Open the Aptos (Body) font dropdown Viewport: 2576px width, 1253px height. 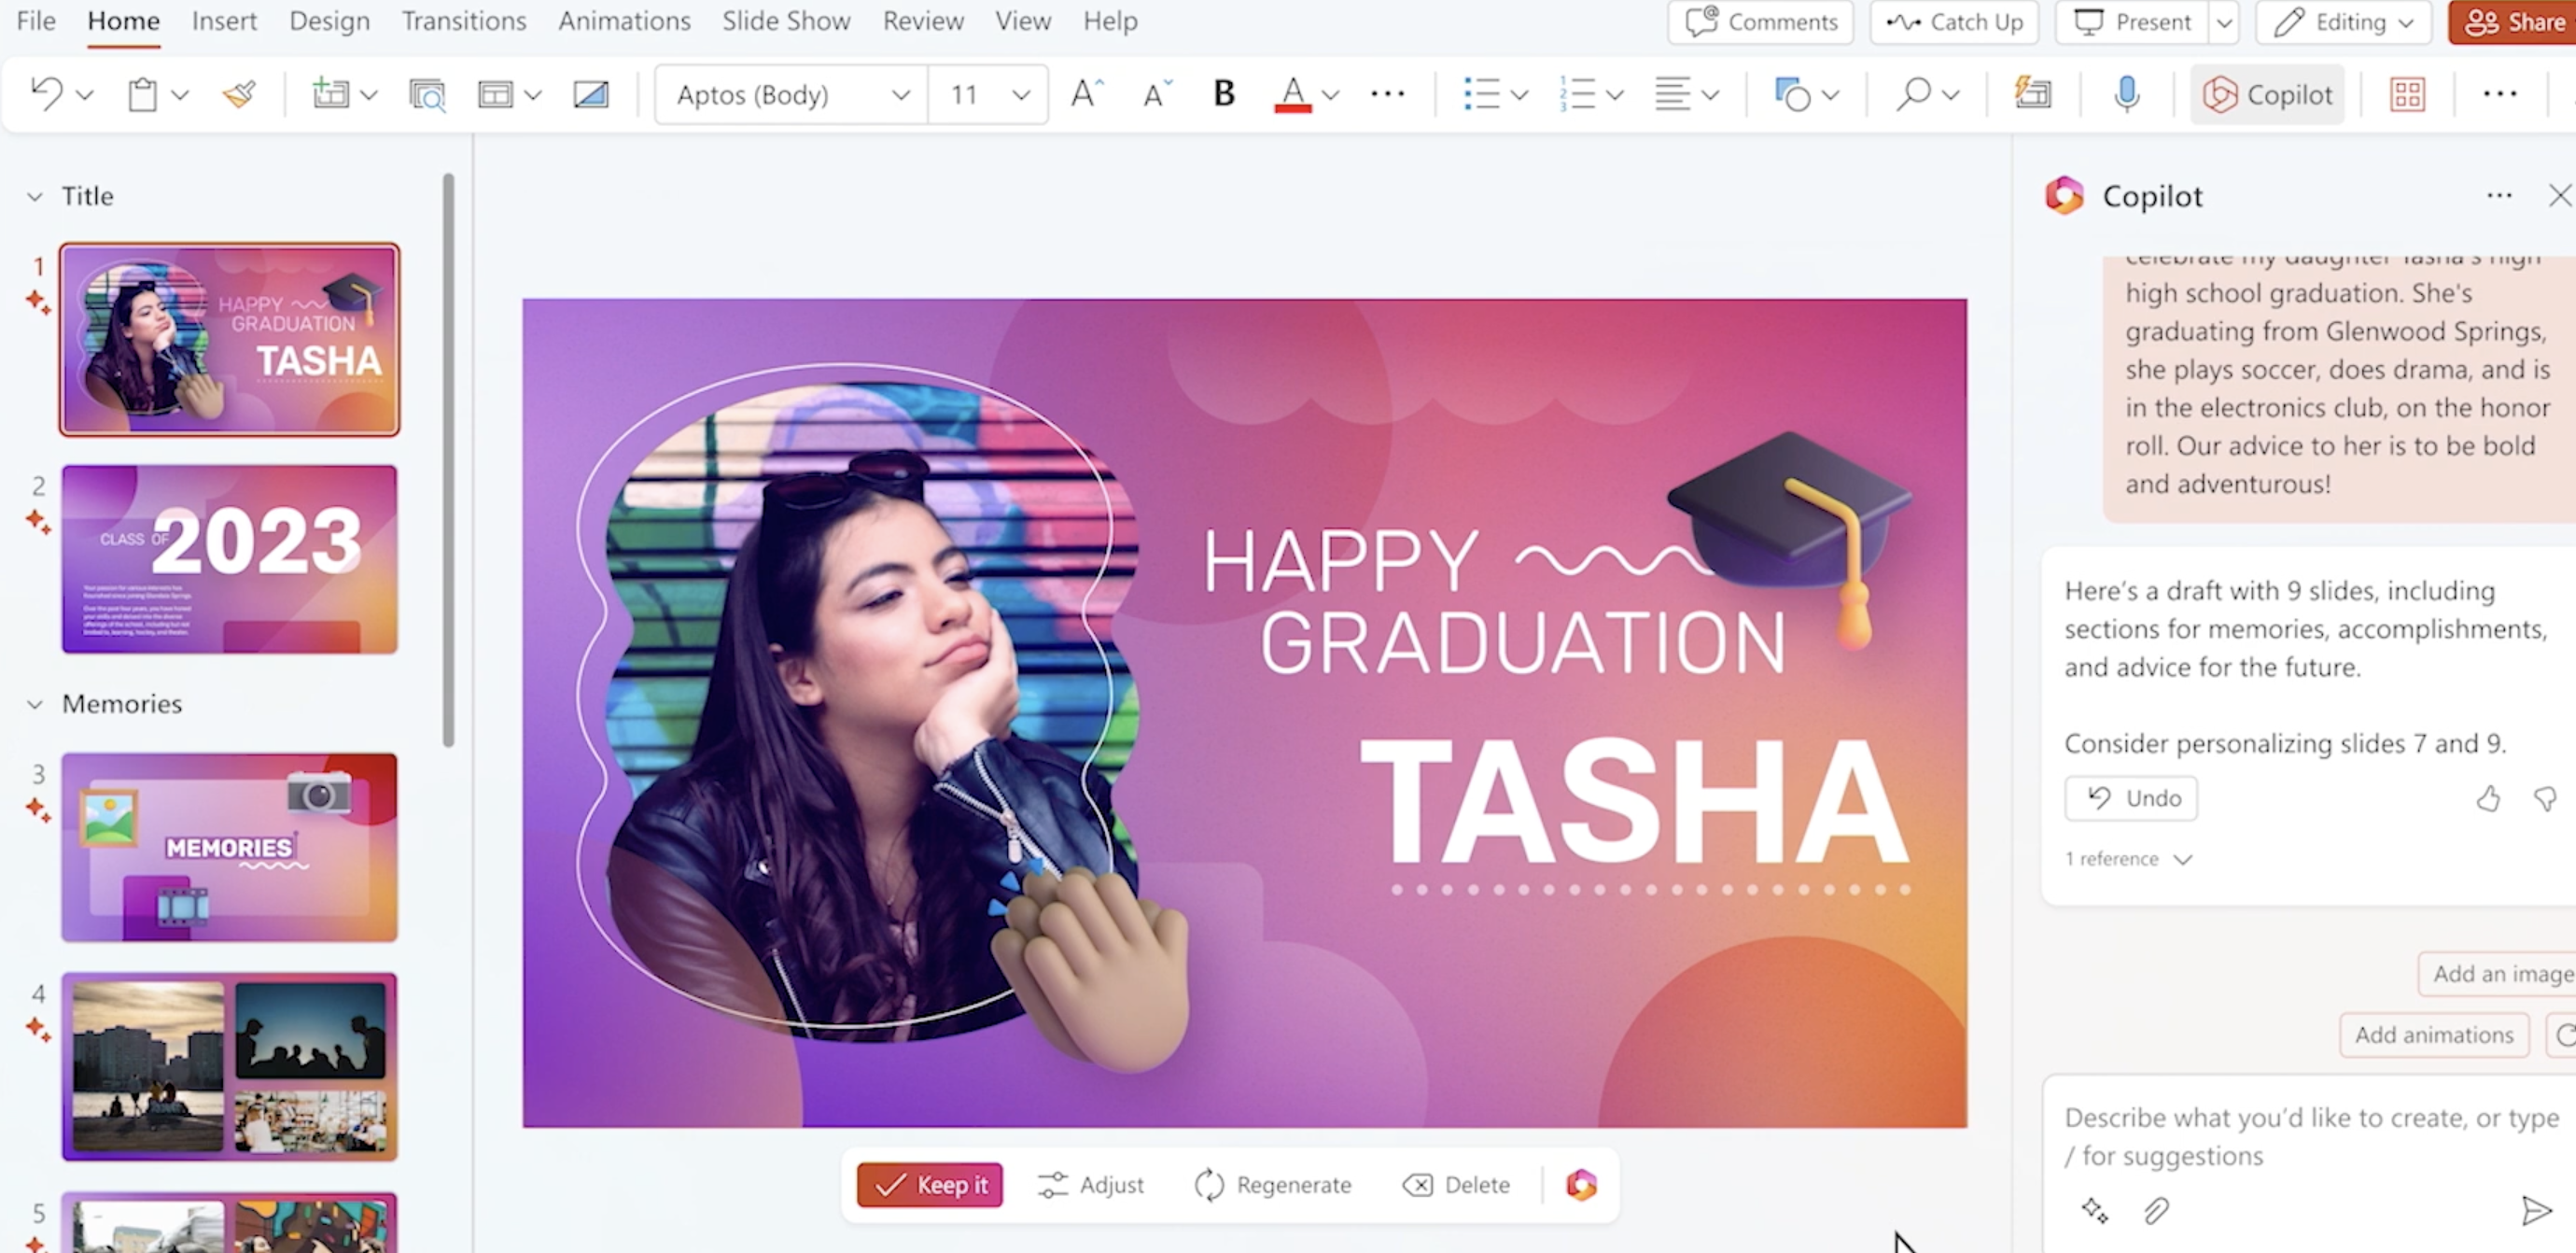coord(900,94)
